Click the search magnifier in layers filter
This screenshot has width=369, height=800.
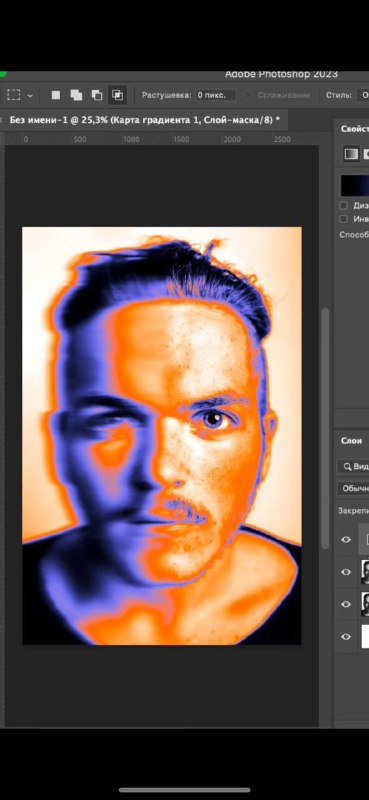point(347,466)
